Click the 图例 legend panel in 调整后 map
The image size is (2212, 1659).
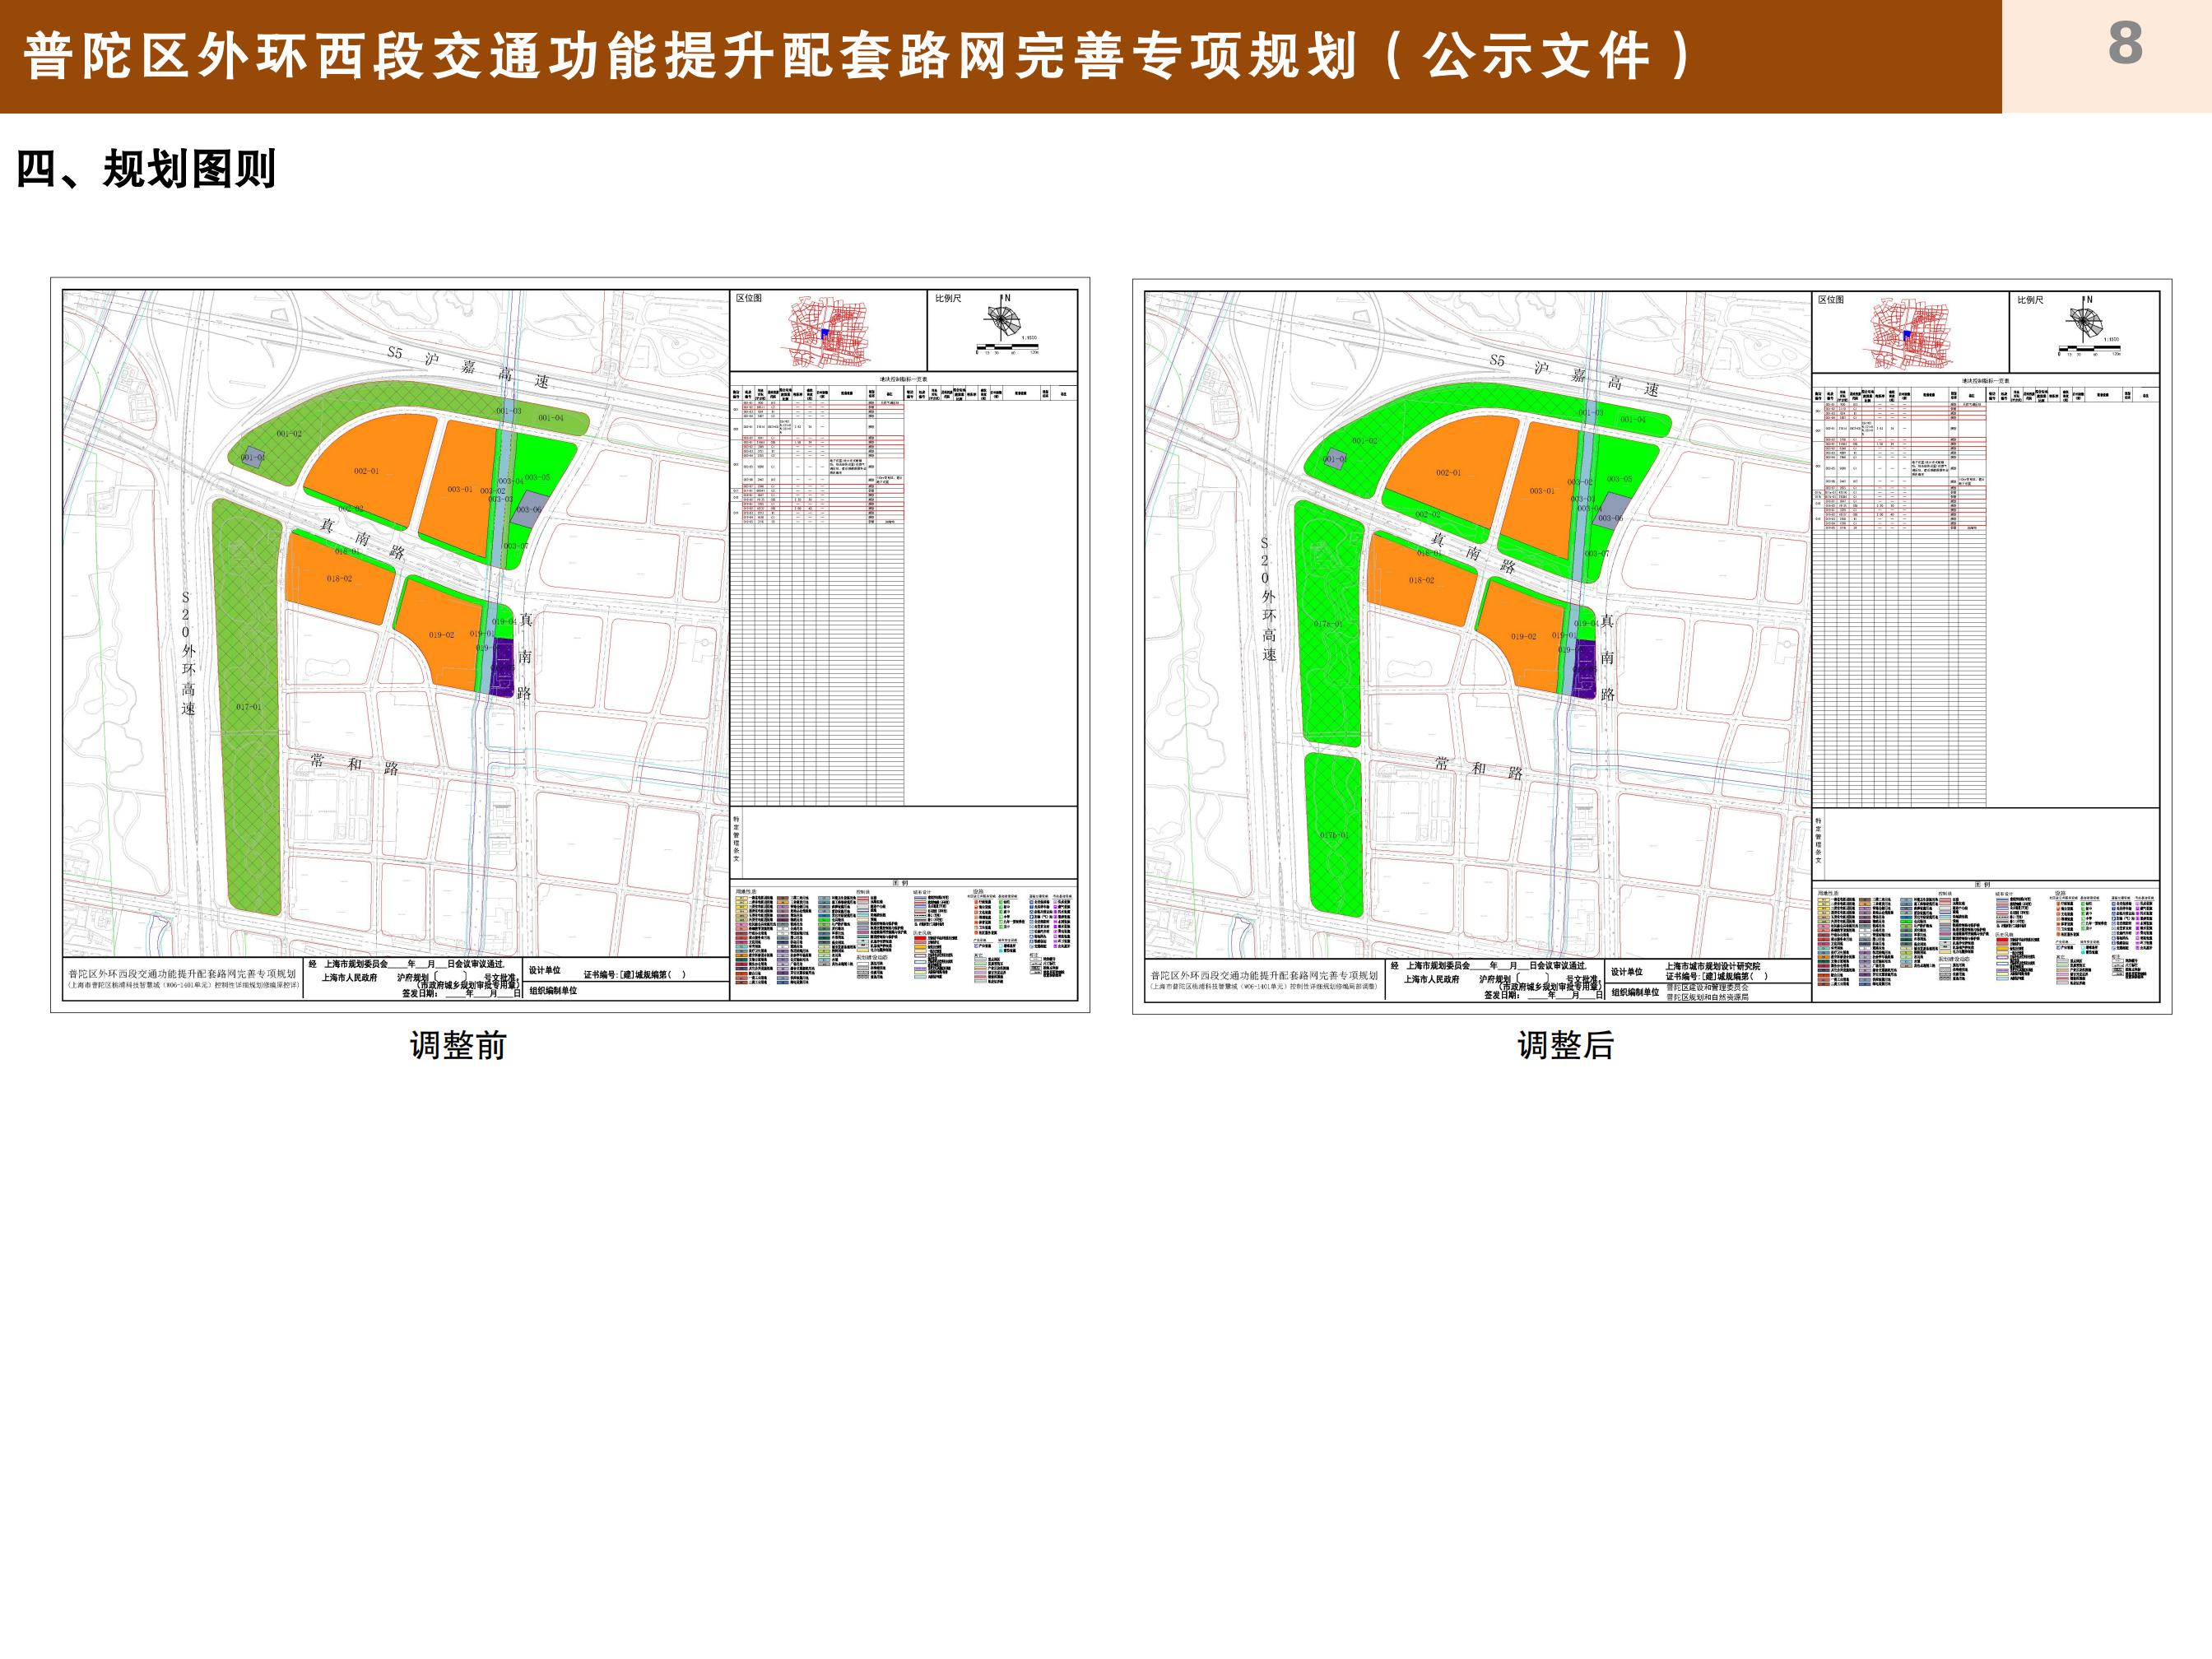click(1985, 940)
